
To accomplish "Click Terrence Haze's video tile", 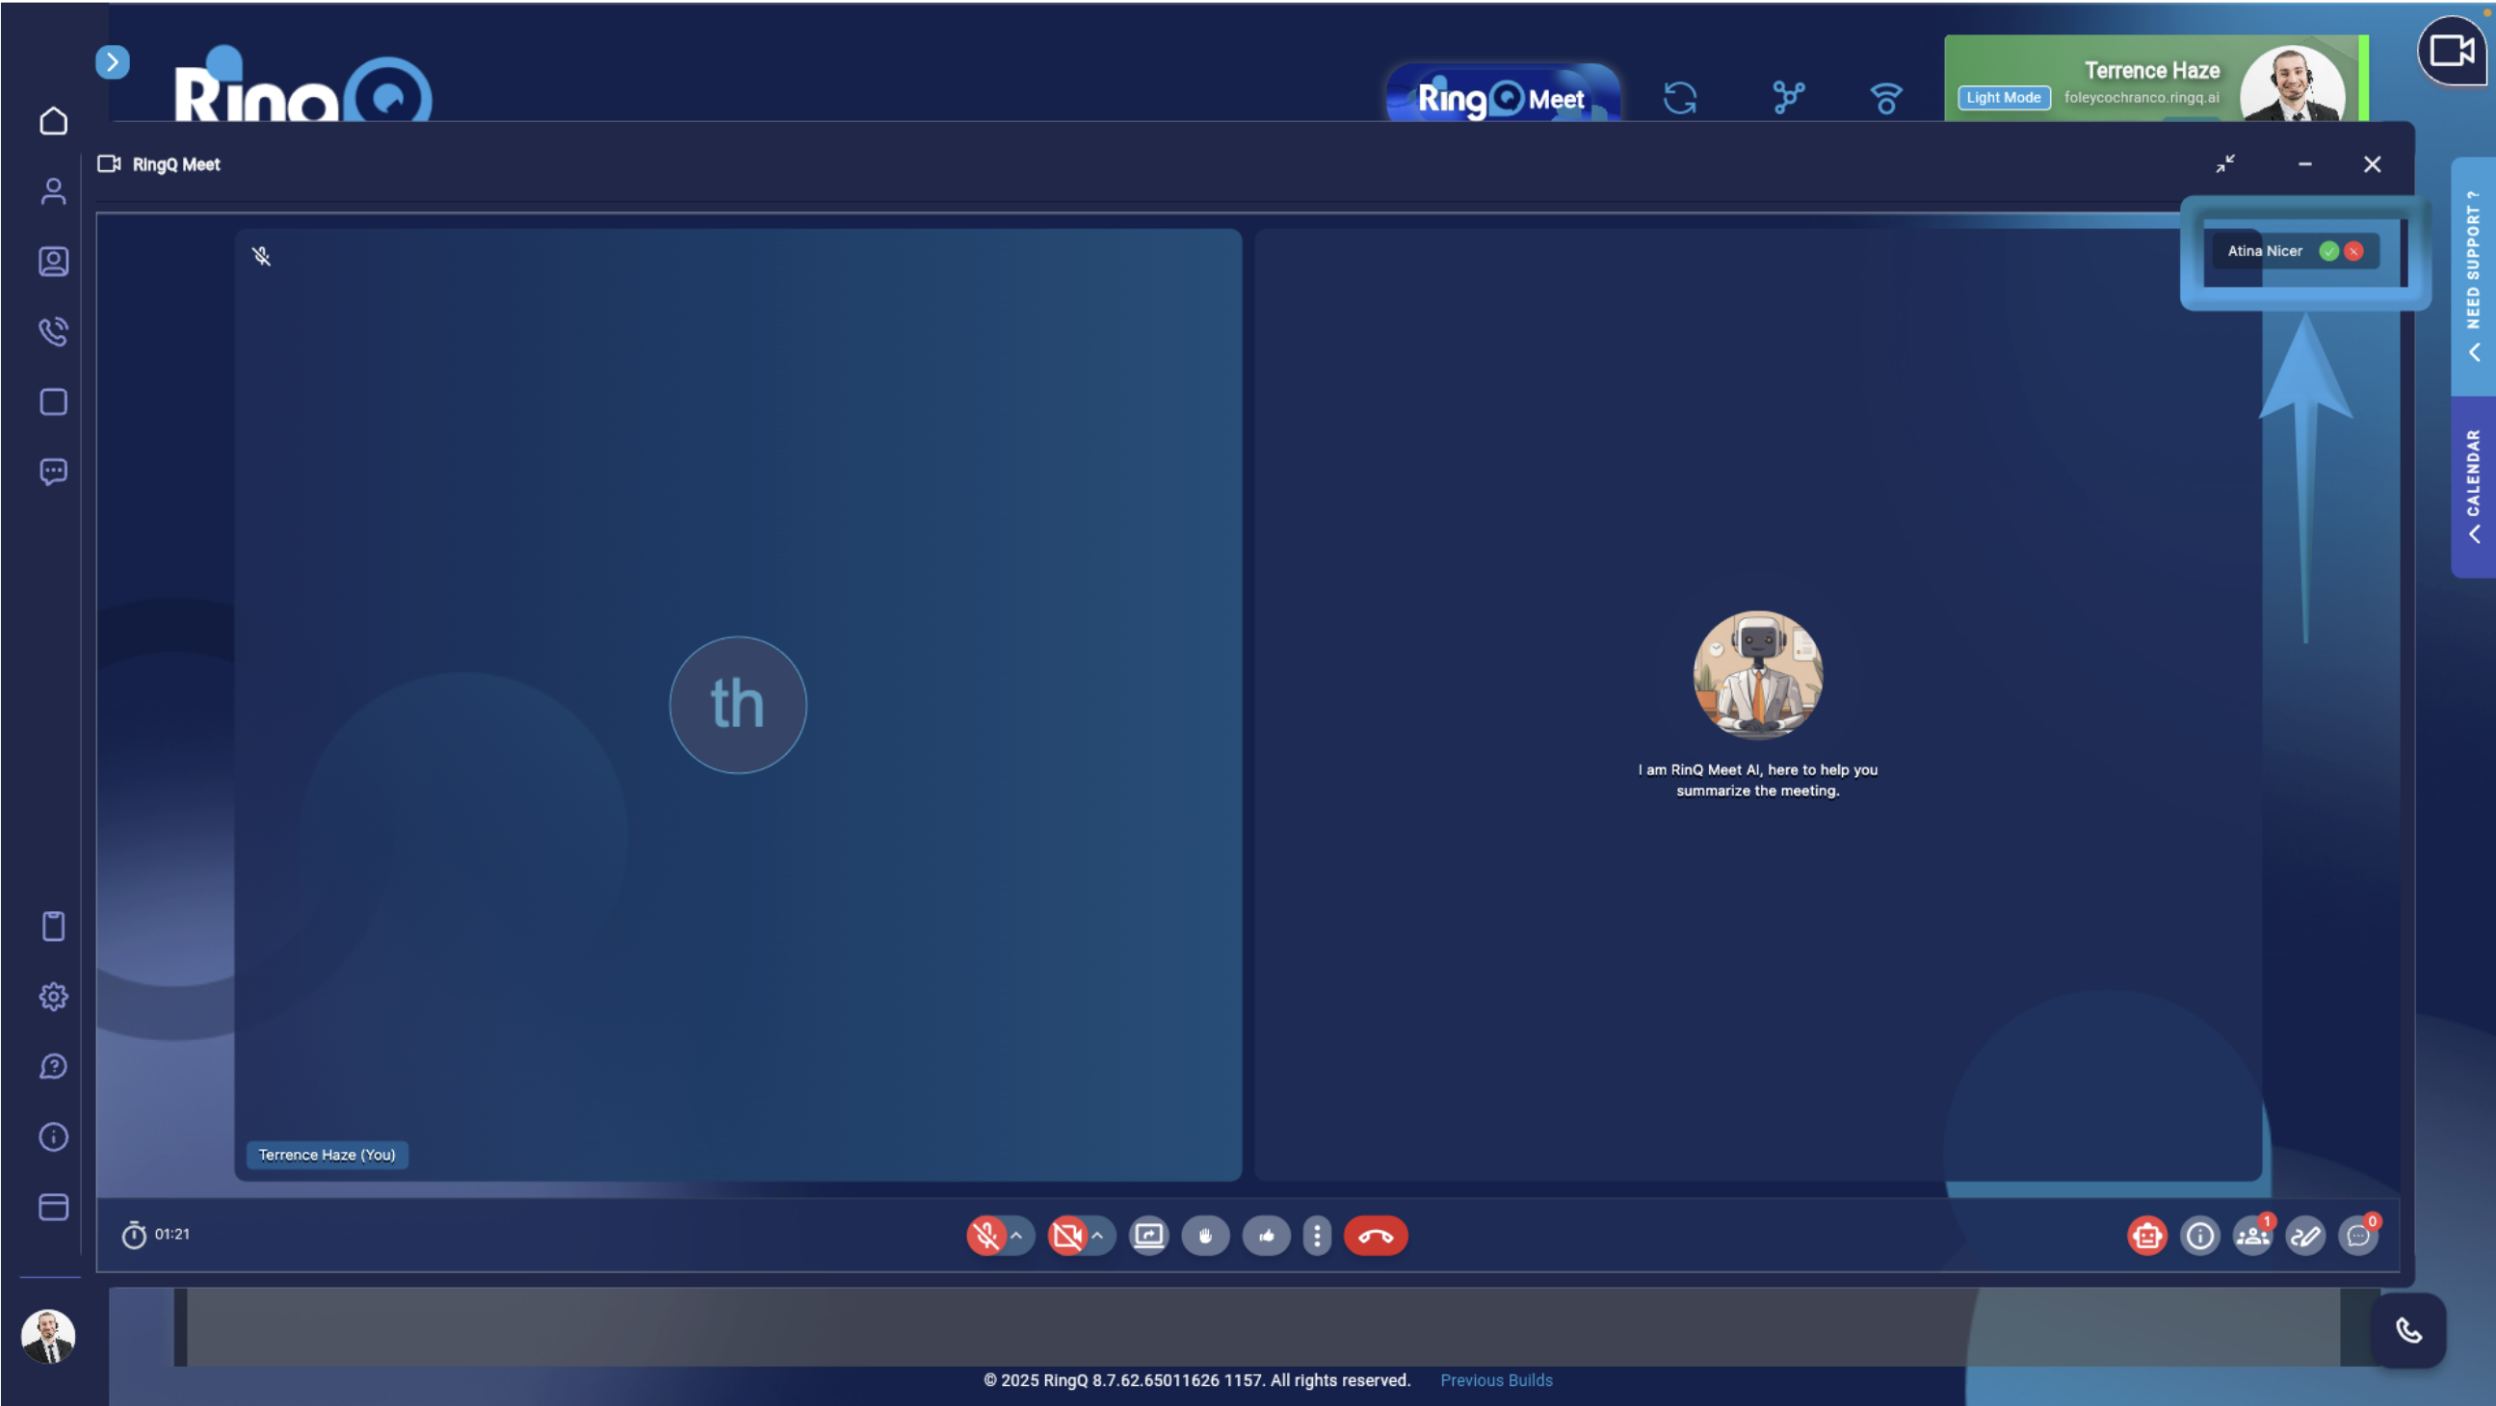I will (738, 704).
